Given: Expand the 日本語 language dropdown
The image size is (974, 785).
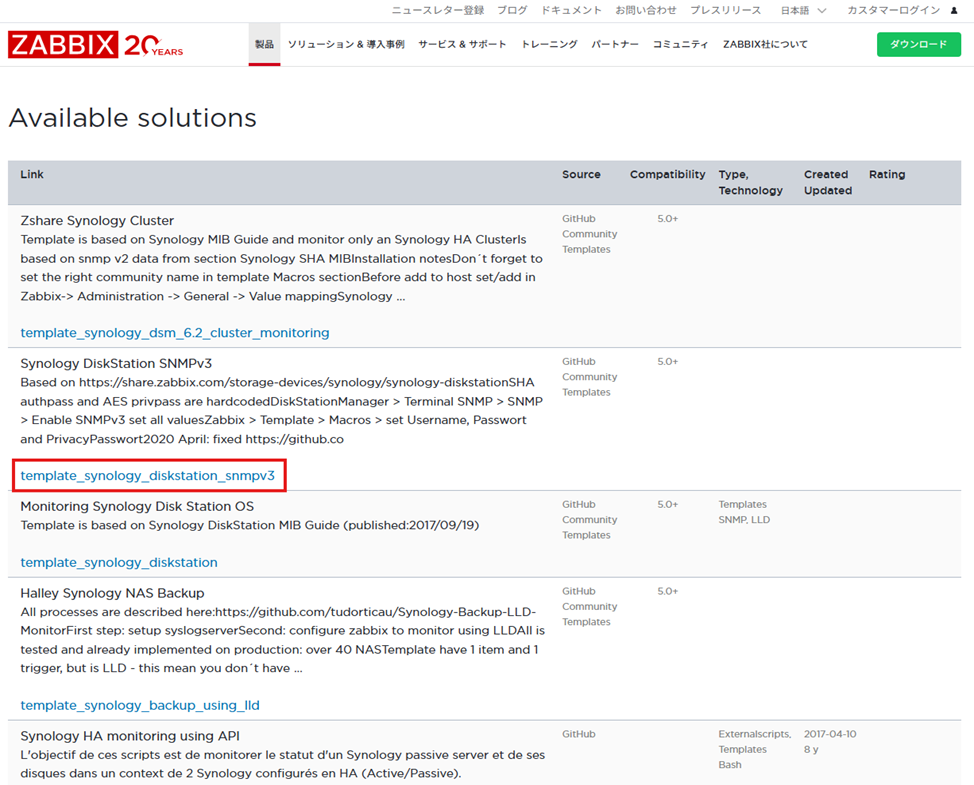Looking at the screenshot, I should point(803,11).
